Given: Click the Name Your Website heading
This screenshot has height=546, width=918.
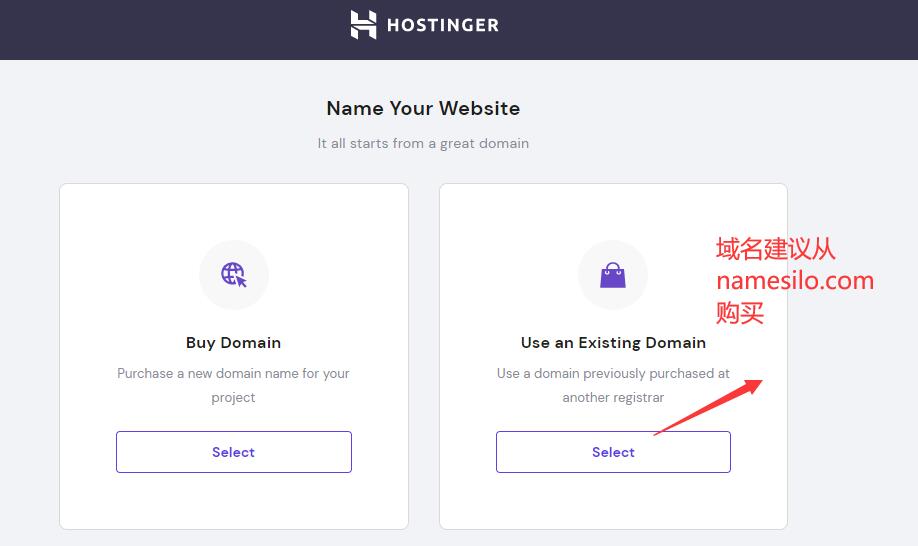Looking at the screenshot, I should pyautogui.click(x=423, y=108).
